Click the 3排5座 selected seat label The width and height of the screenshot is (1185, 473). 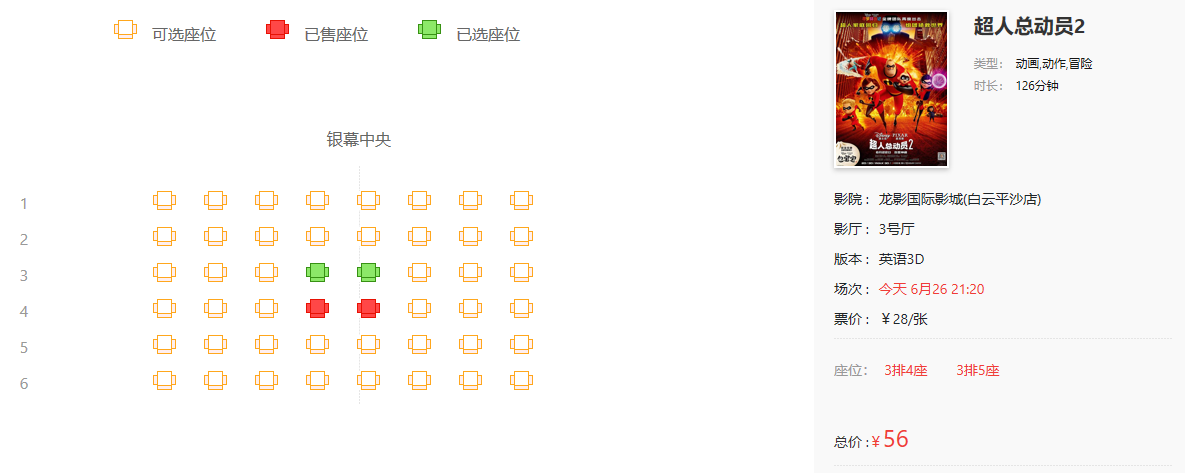click(x=978, y=371)
